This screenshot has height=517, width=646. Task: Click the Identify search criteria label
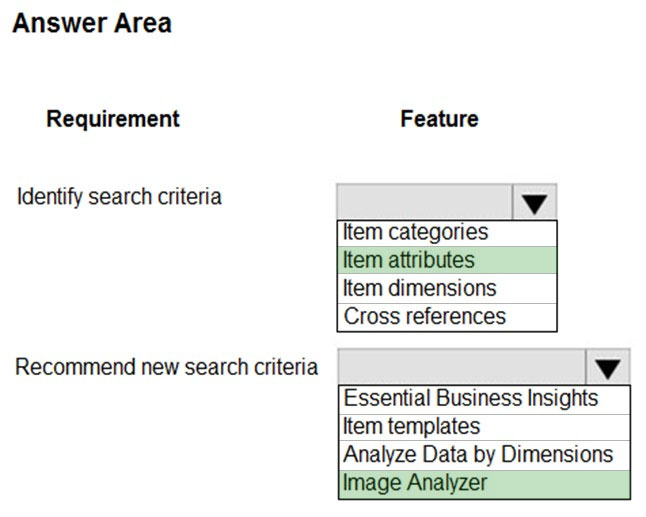tap(119, 197)
